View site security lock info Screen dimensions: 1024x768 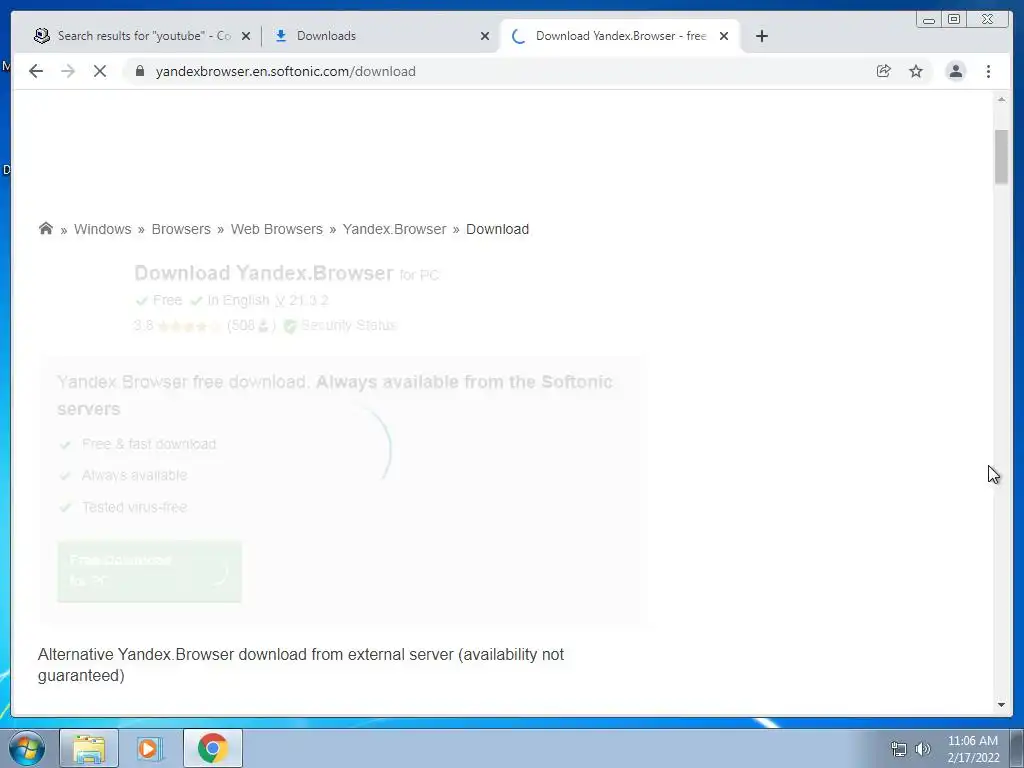coord(140,71)
